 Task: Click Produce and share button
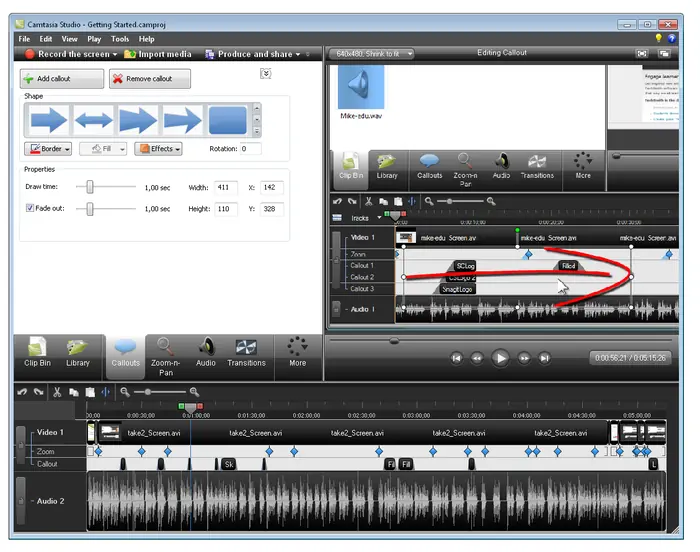[249, 54]
